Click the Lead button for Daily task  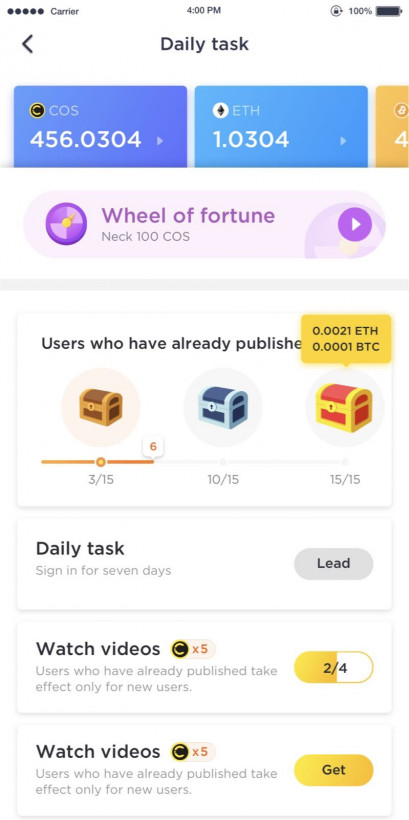(x=334, y=564)
